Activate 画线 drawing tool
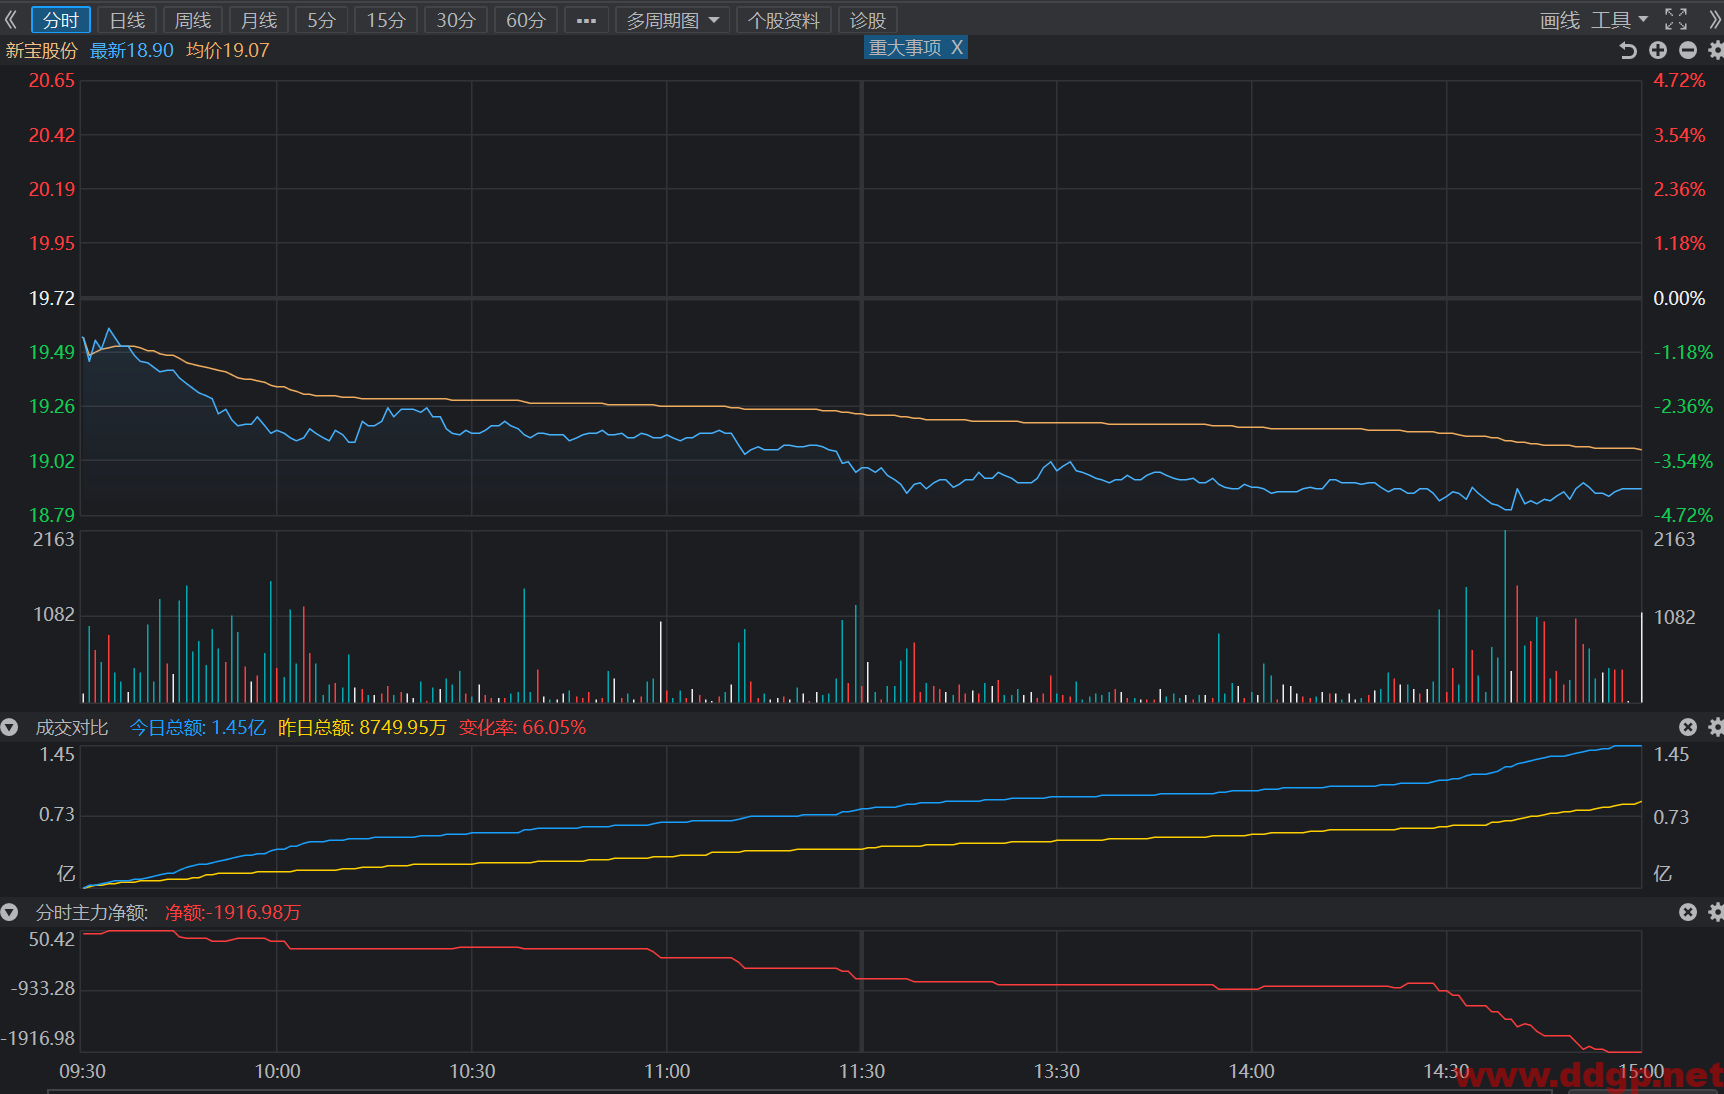The image size is (1724, 1094). (1560, 20)
